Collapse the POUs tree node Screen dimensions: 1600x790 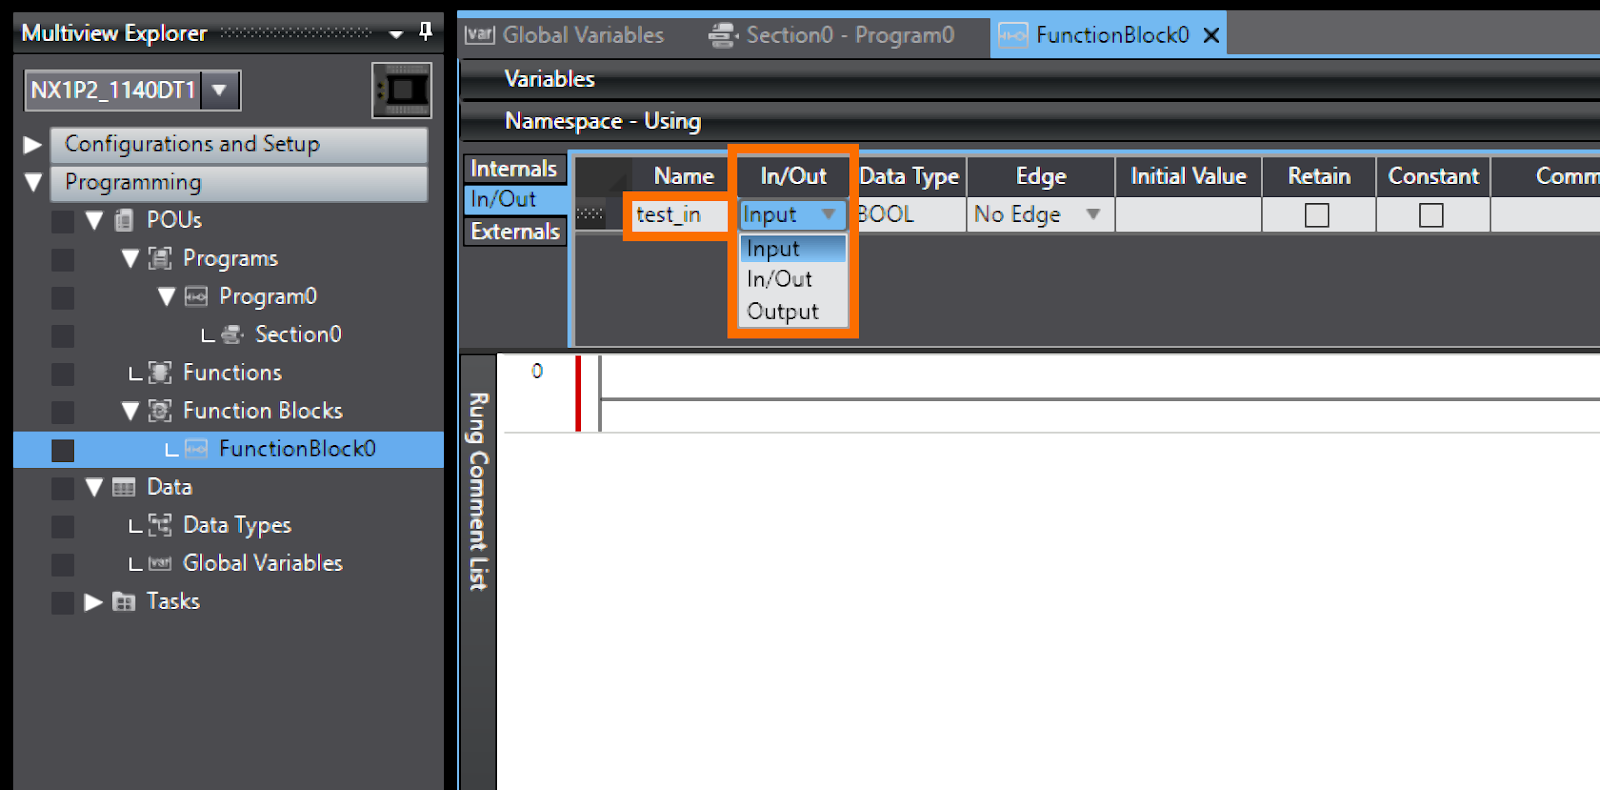click(x=94, y=220)
